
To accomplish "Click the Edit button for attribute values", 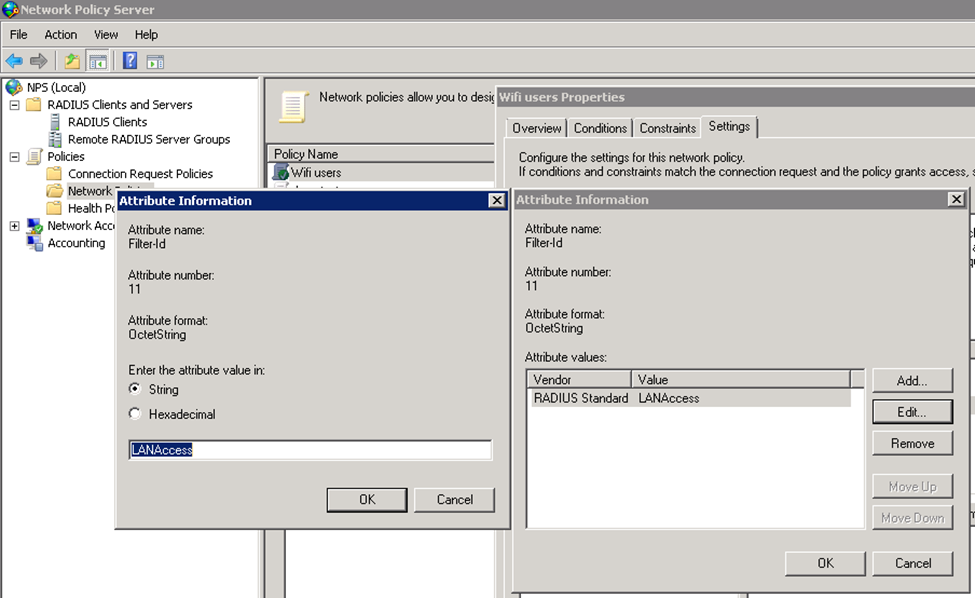I will 911,411.
